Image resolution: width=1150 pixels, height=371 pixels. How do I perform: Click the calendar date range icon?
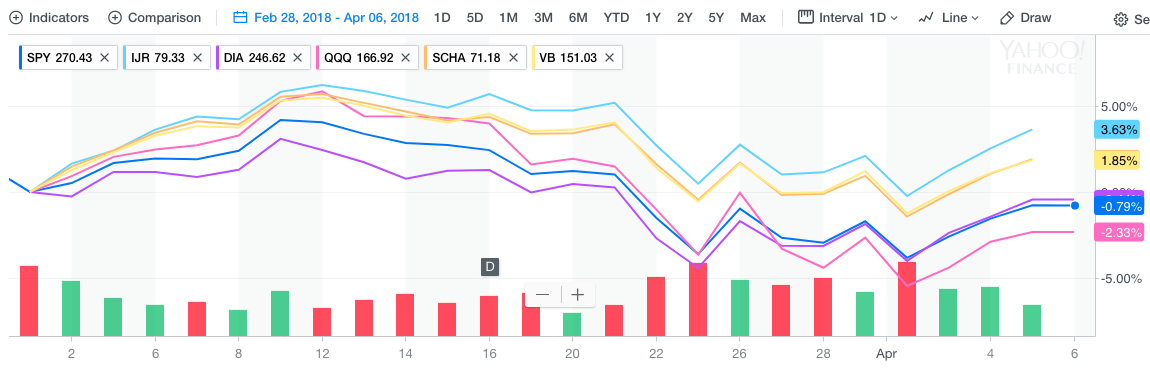coord(241,18)
